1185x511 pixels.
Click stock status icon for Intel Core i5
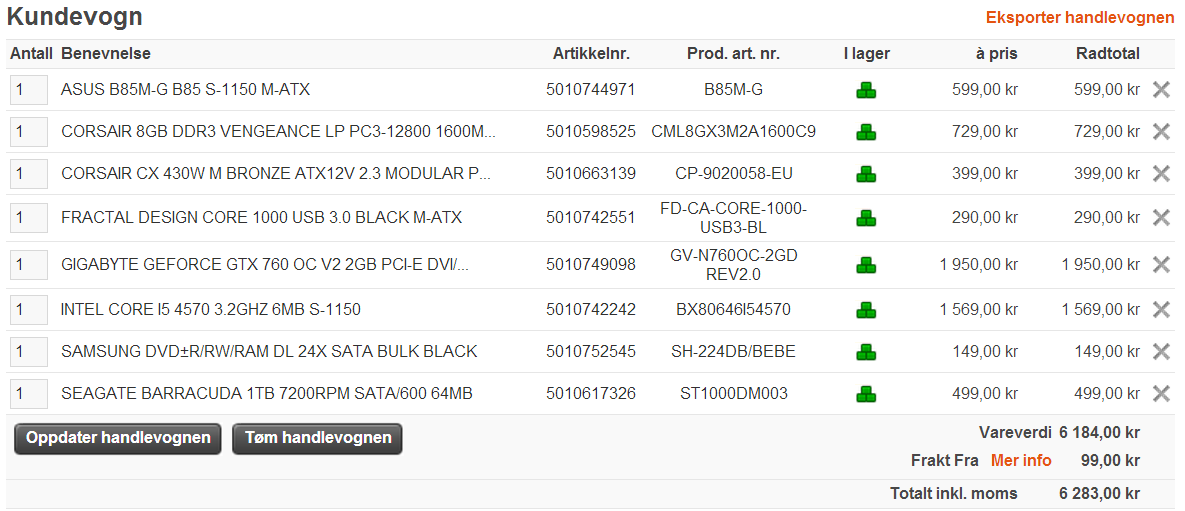coord(866,310)
